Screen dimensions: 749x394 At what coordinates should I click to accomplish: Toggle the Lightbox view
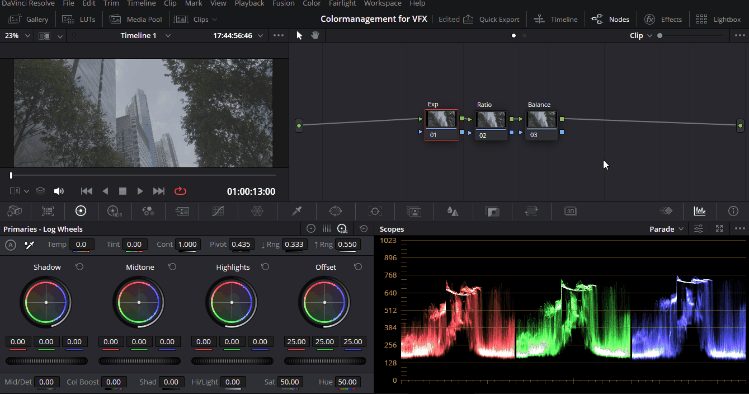coord(718,20)
